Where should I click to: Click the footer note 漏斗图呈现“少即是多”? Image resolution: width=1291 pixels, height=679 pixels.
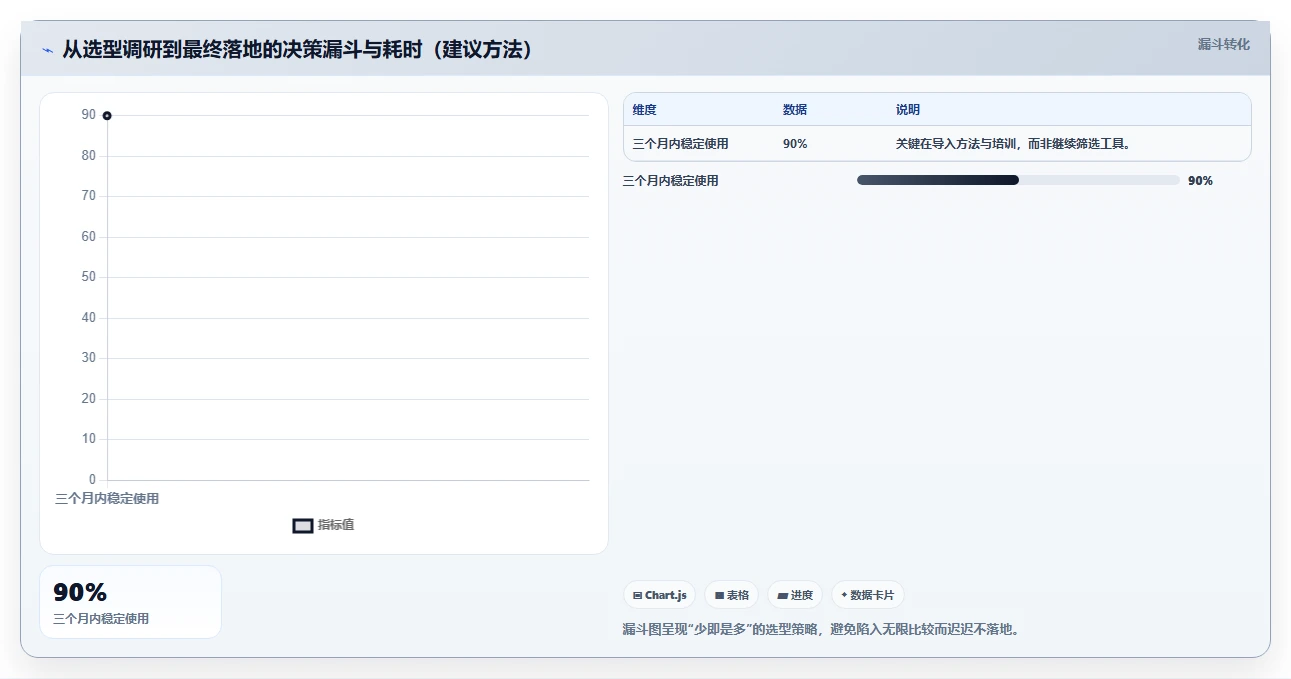point(822,629)
